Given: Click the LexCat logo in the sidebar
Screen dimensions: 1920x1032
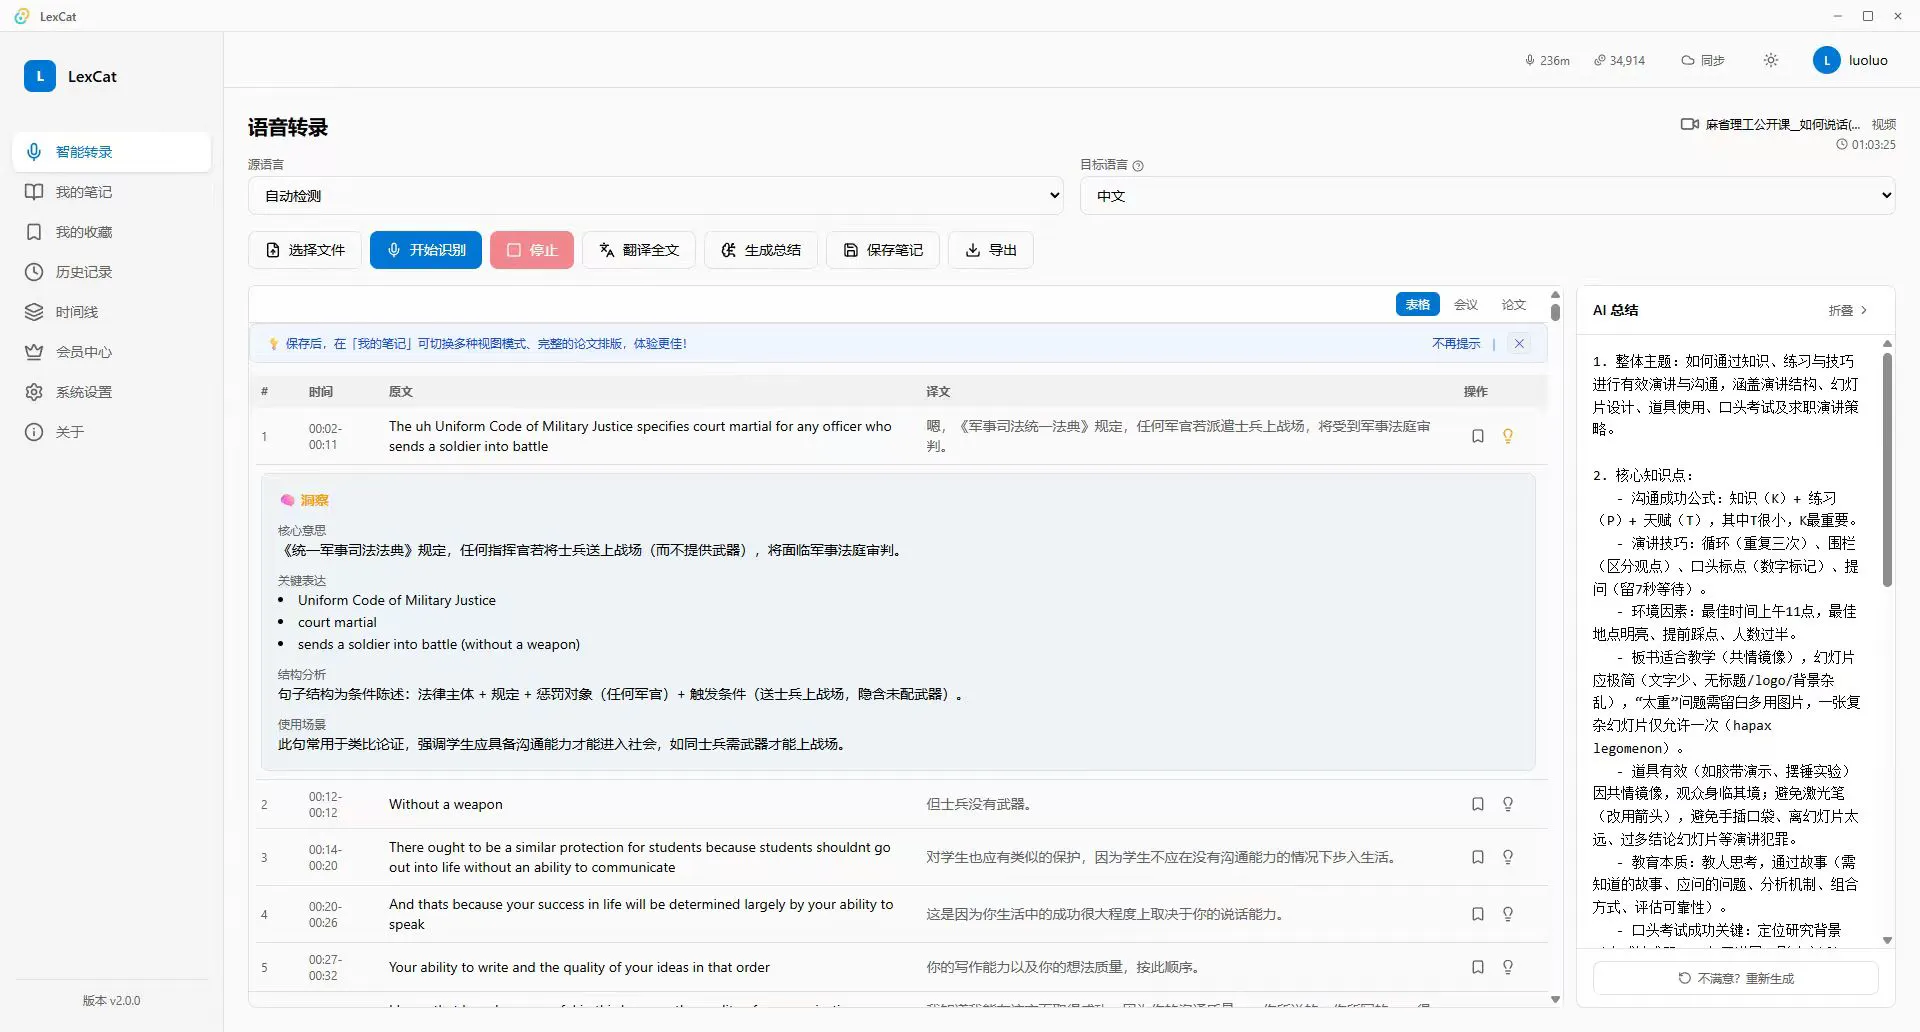Looking at the screenshot, I should [40, 76].
